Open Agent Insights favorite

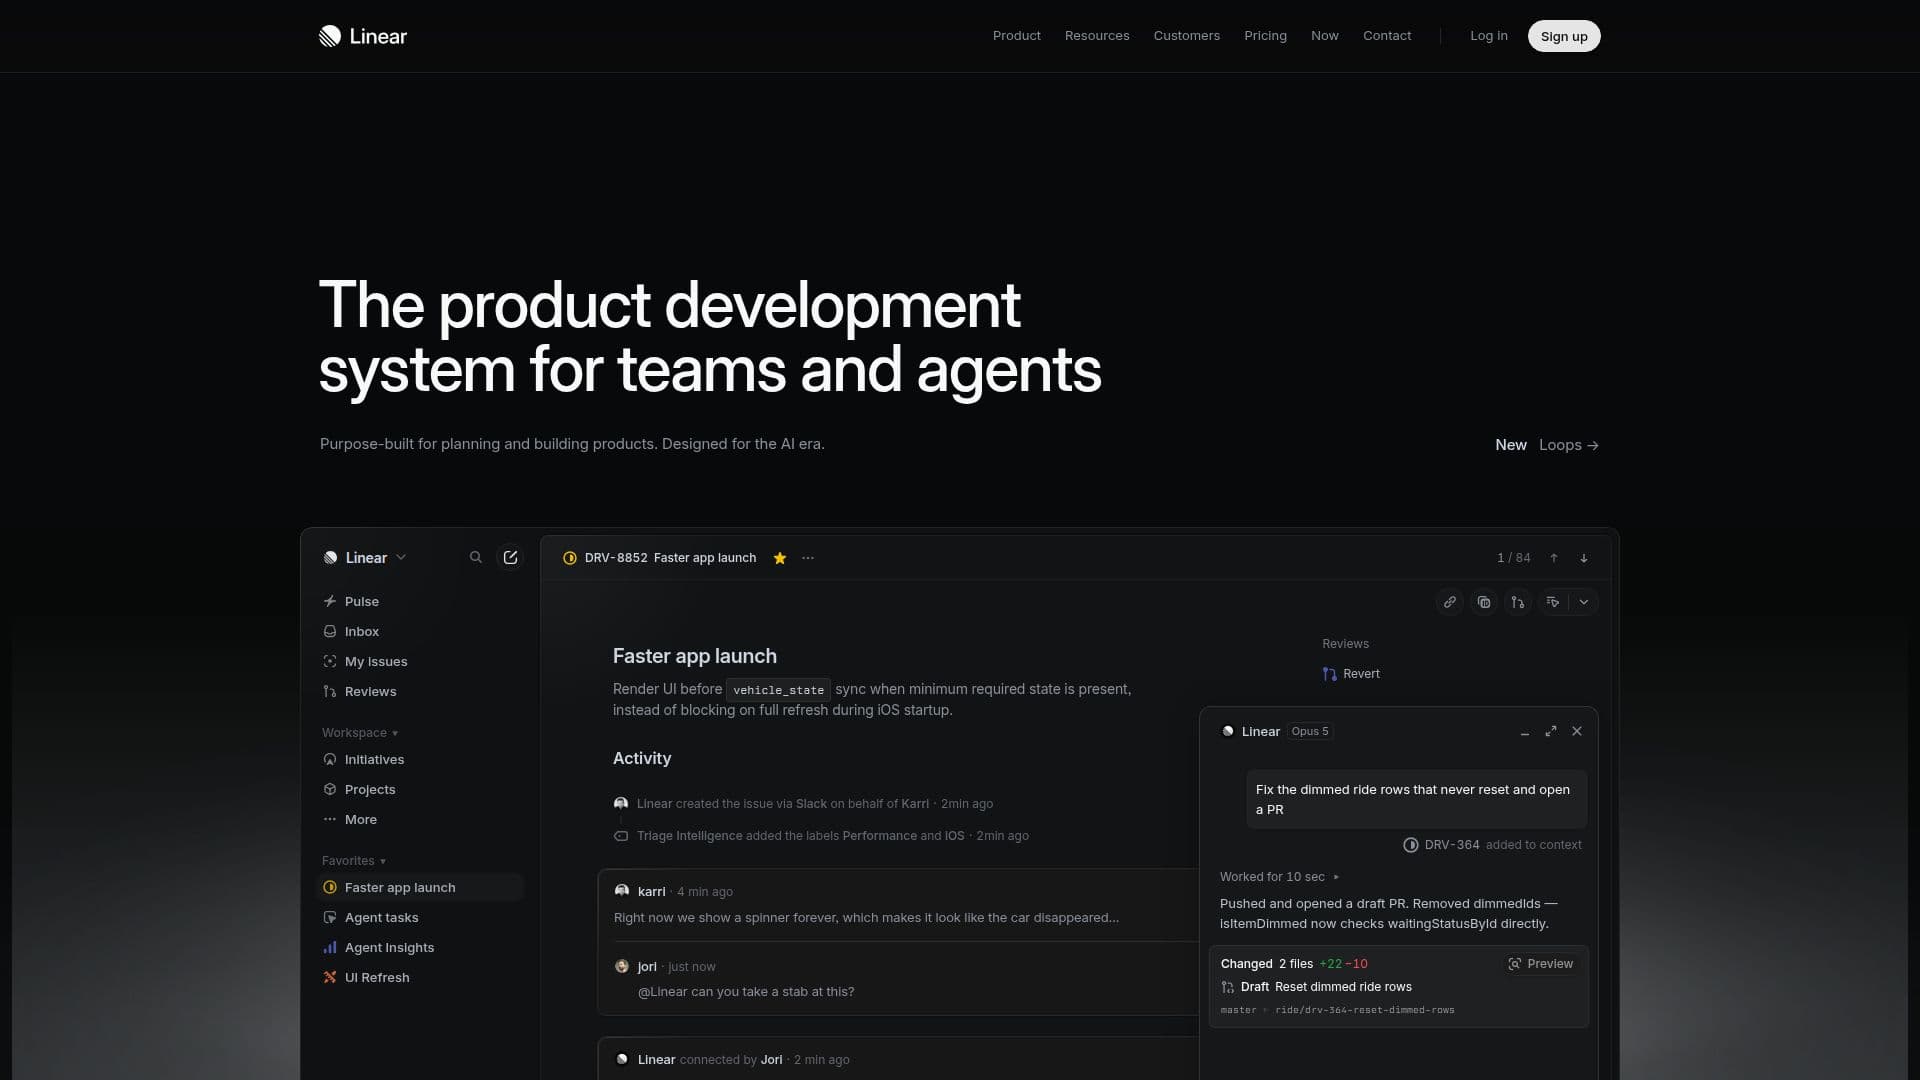(421, 948)
